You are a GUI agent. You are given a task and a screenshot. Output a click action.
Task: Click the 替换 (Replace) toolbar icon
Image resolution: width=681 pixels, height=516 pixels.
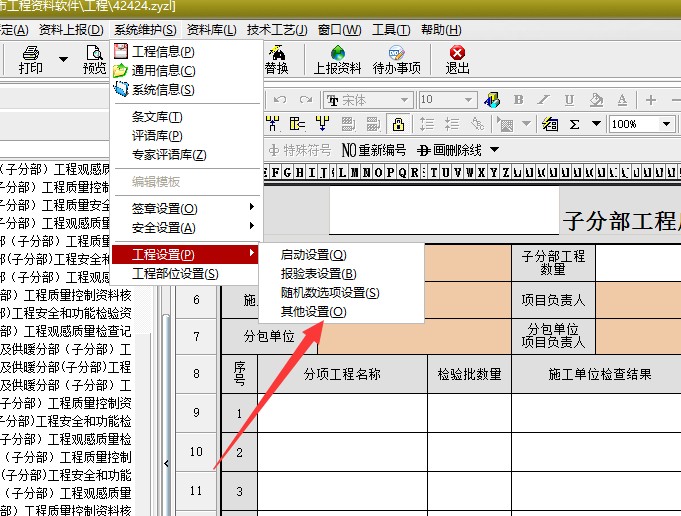pos(276,59)
